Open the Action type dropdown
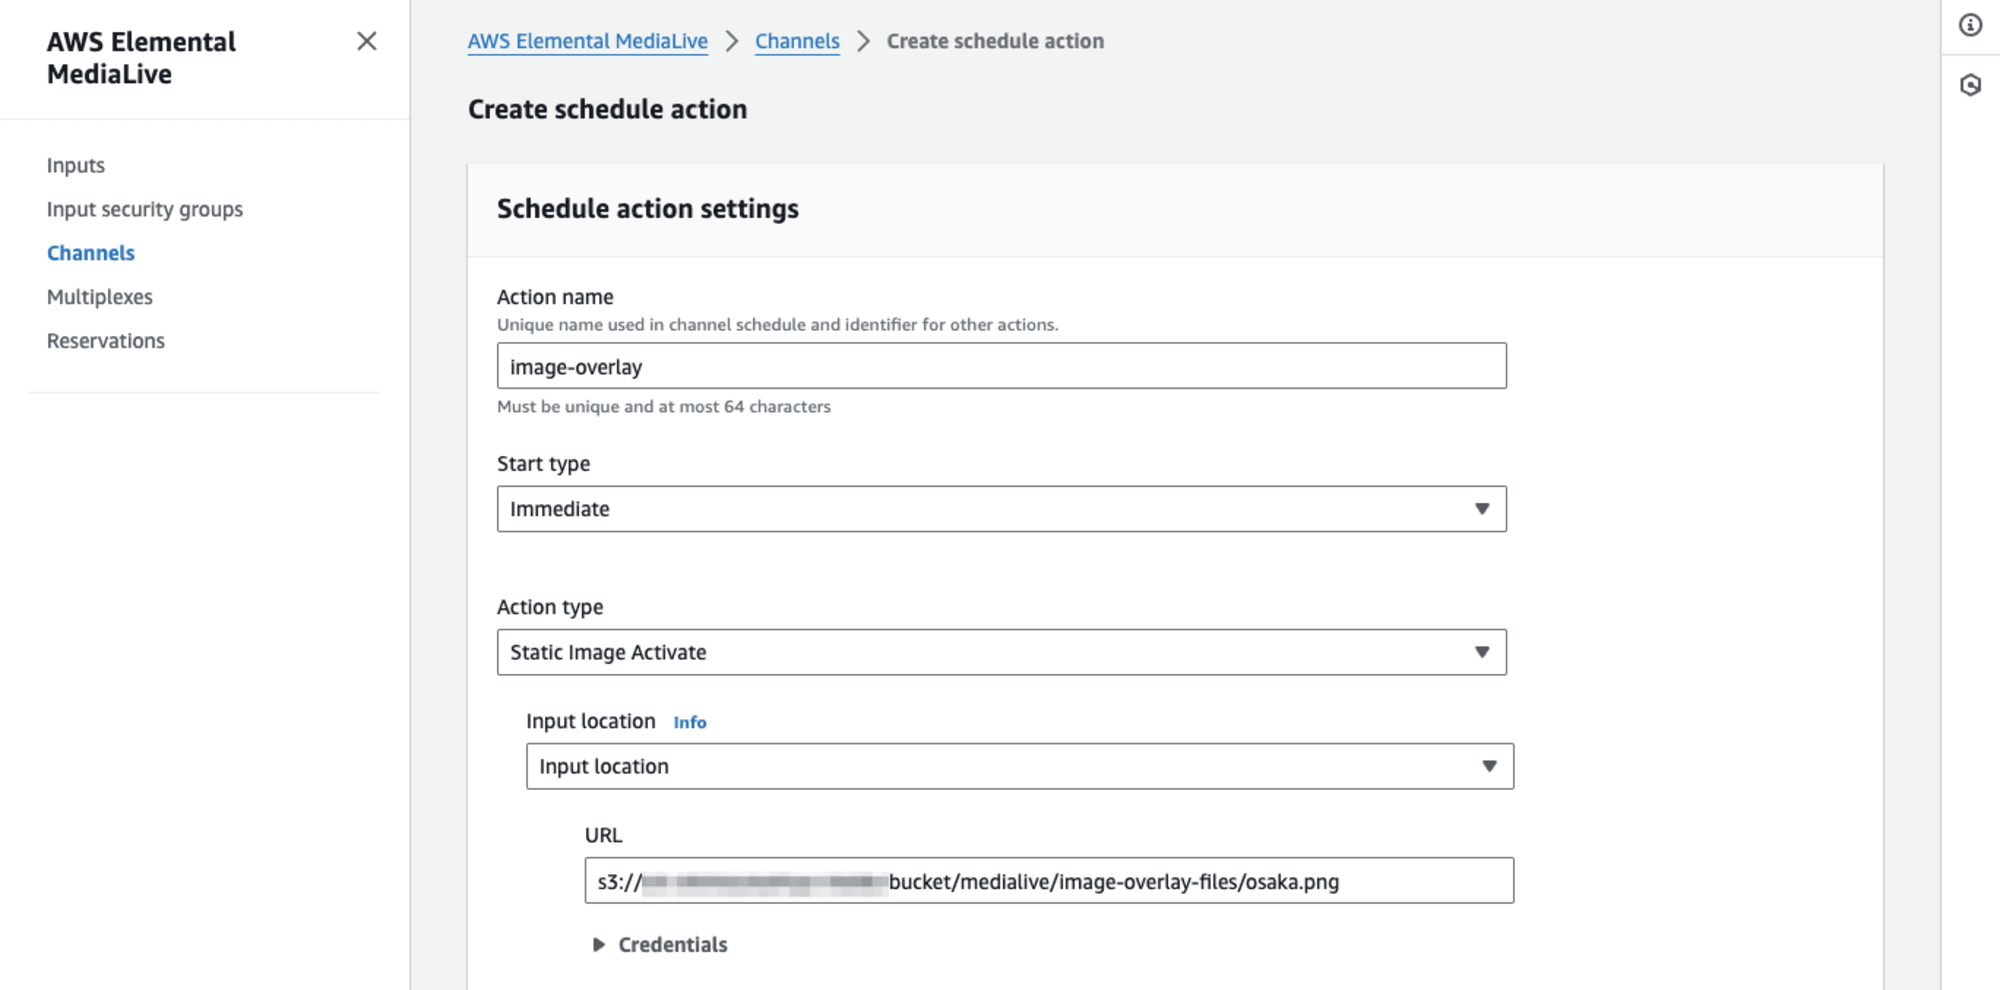This screenshot has width=2000, height=990. point(1001,652)
